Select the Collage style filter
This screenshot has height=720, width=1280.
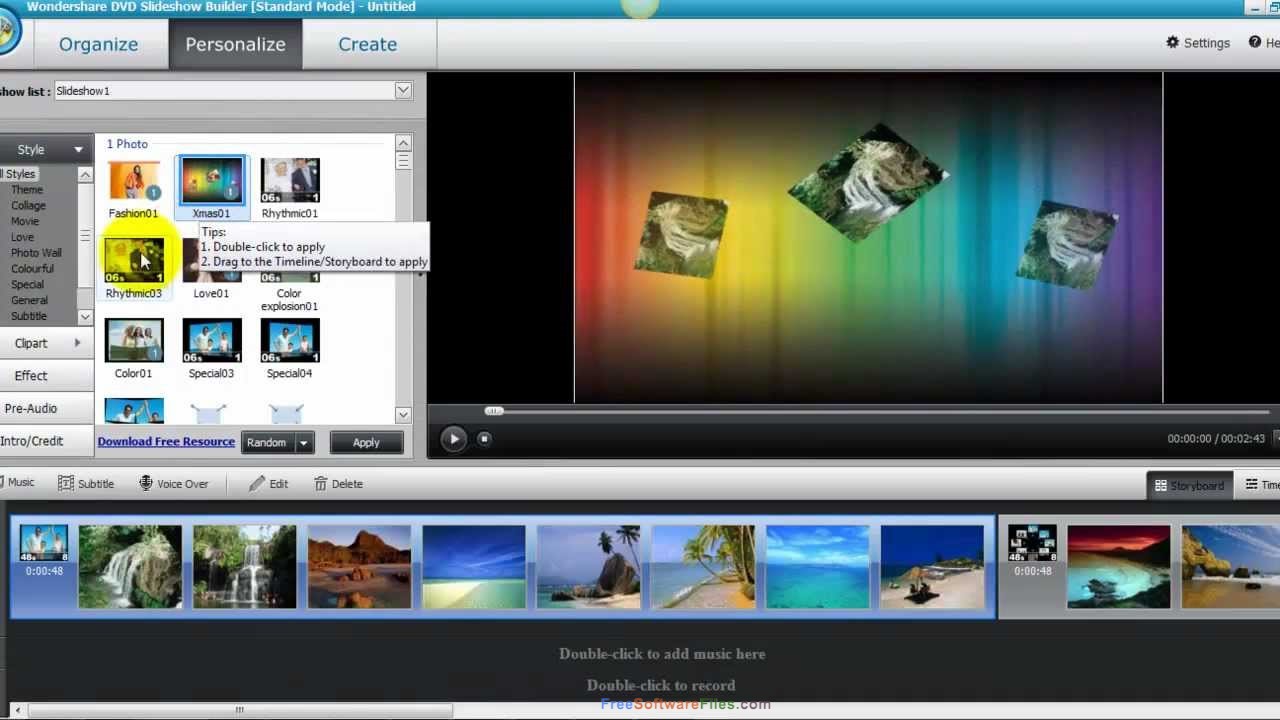[x=28, y=206]
